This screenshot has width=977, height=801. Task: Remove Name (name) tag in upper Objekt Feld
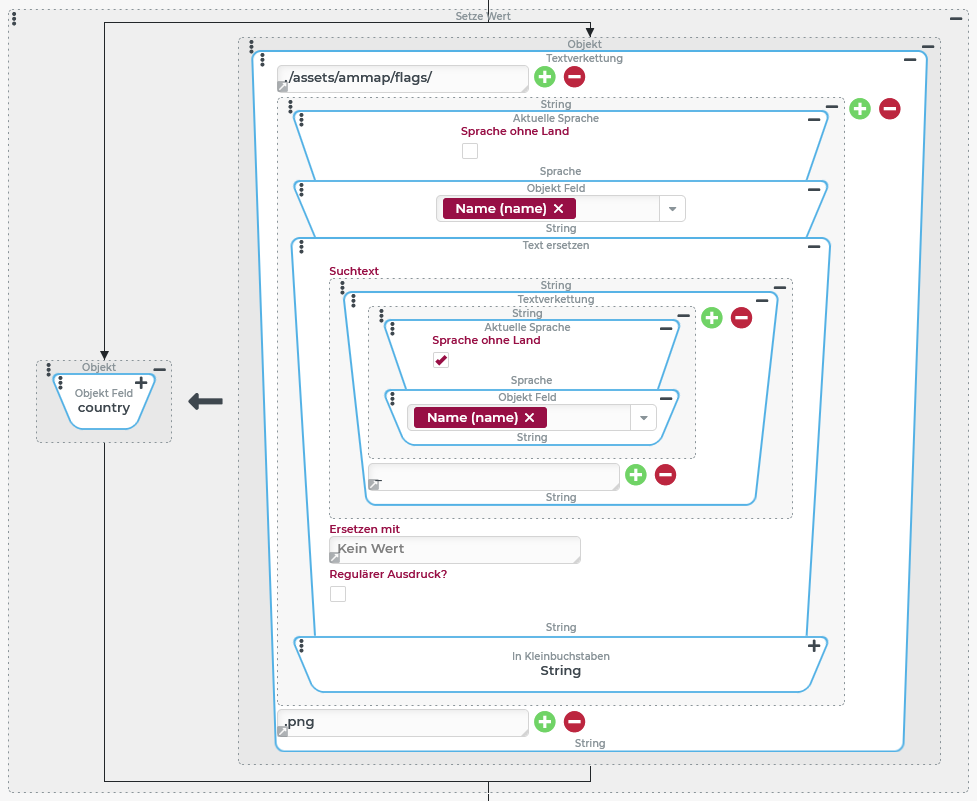click(558, 208)
